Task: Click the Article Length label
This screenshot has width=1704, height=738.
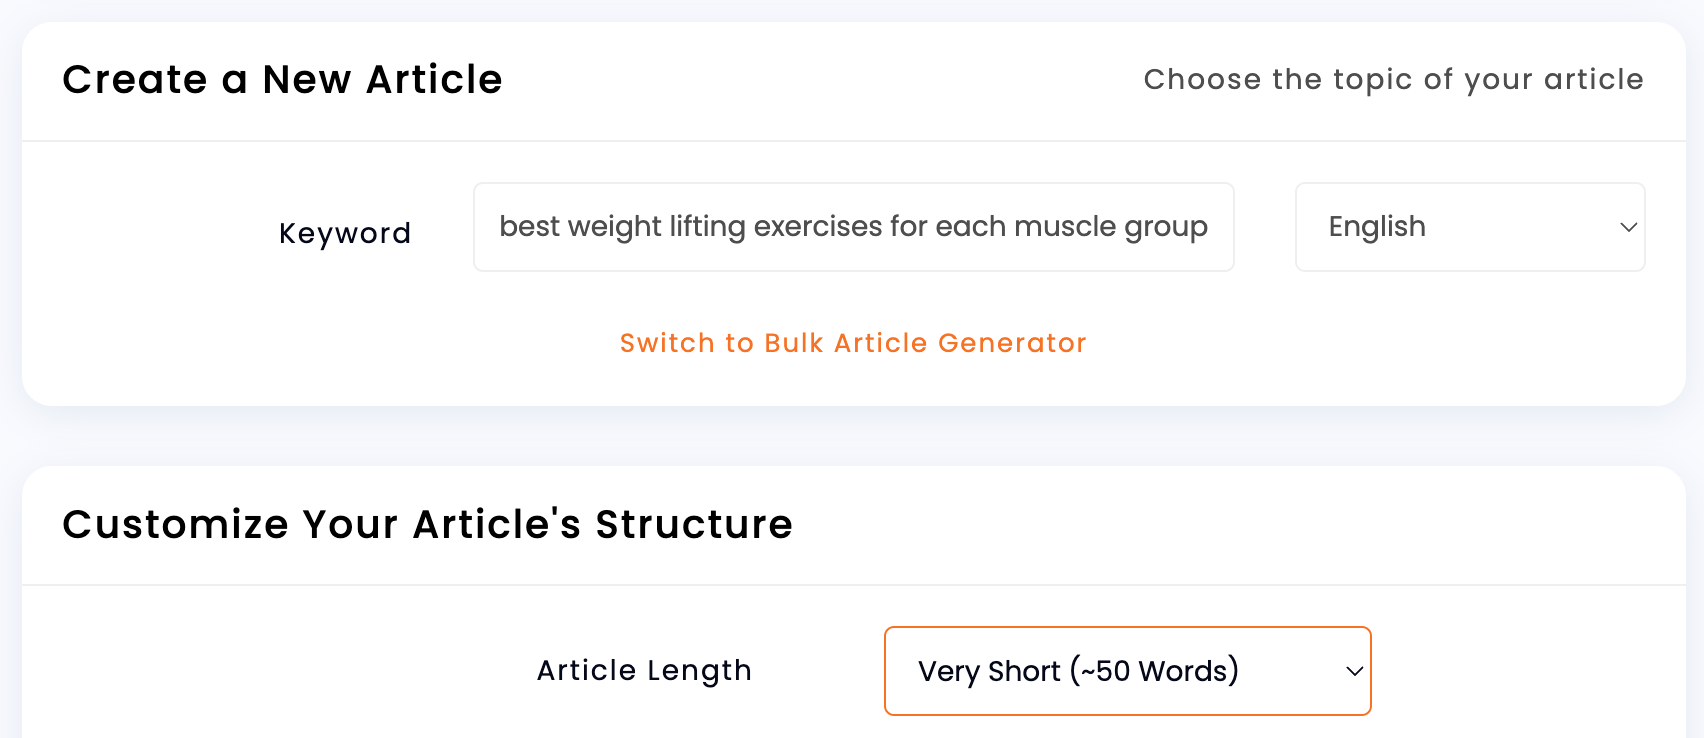Action: 644,671
